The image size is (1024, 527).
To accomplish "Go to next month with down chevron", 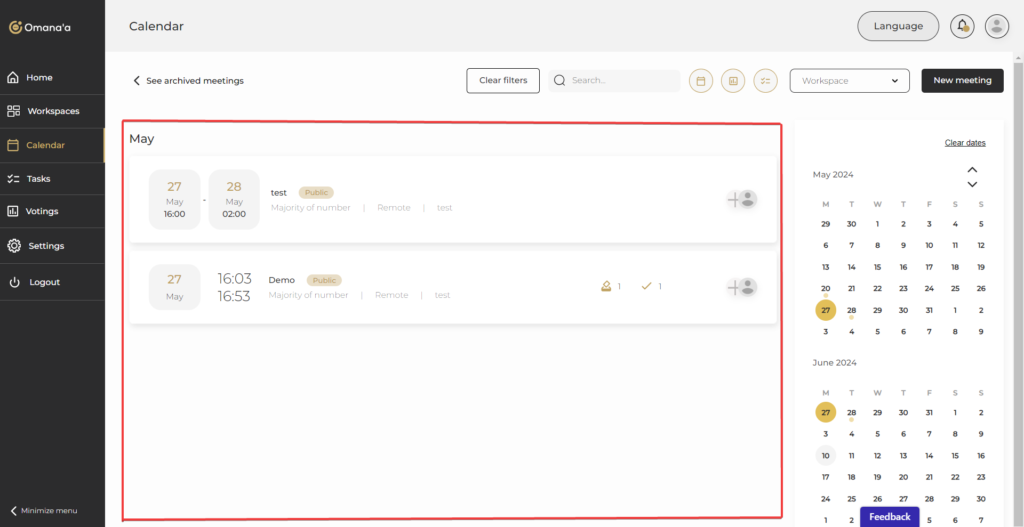I will click(972, 184).
